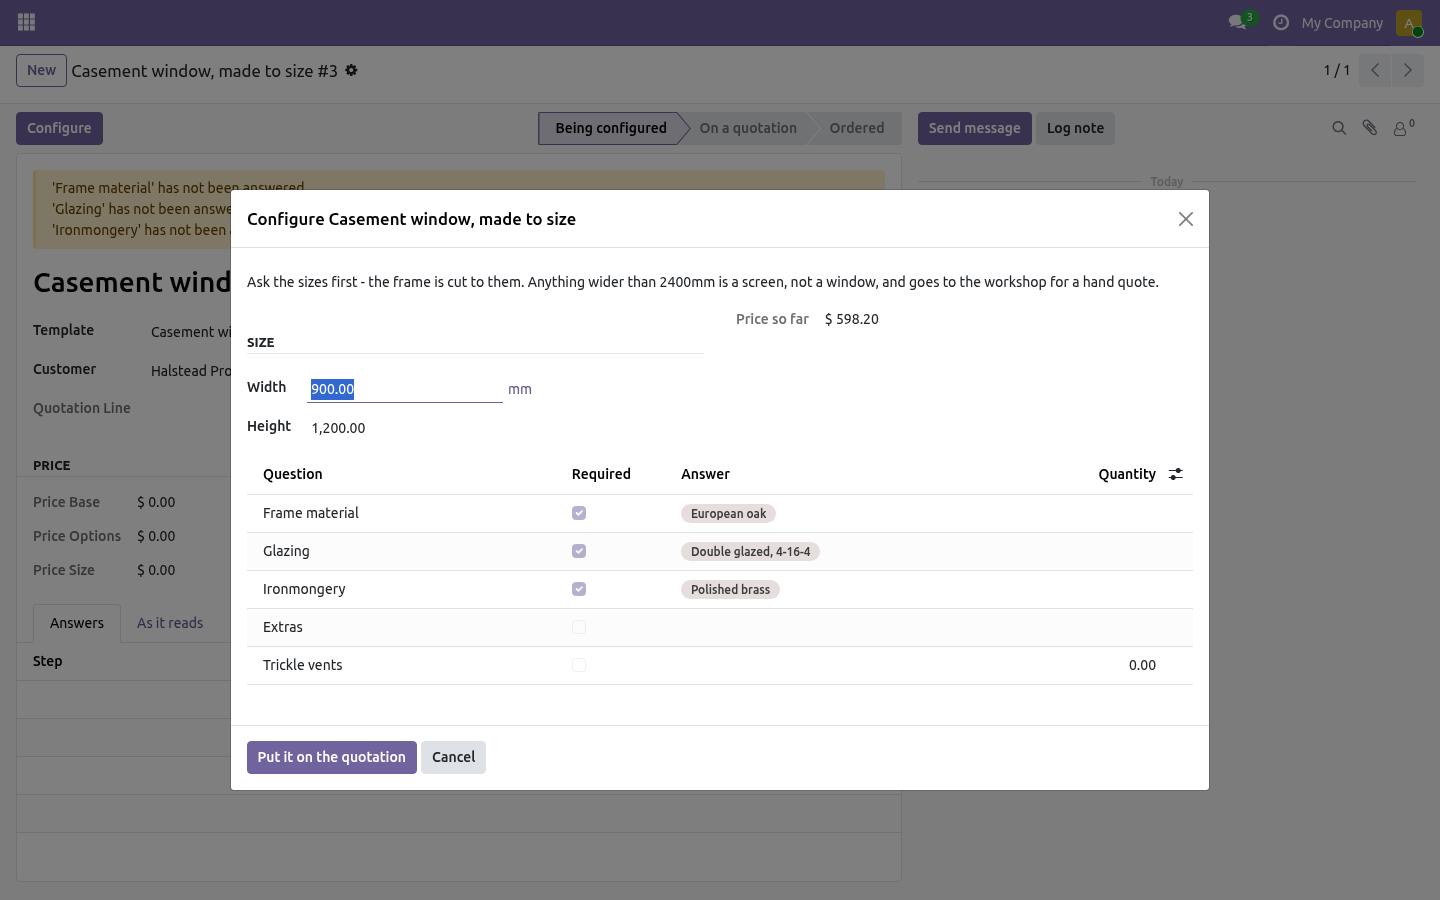Viewport: 1440px width, 900px height.
Task: Click the Polished brass answer tag
Action: click(x=730, y=589)
